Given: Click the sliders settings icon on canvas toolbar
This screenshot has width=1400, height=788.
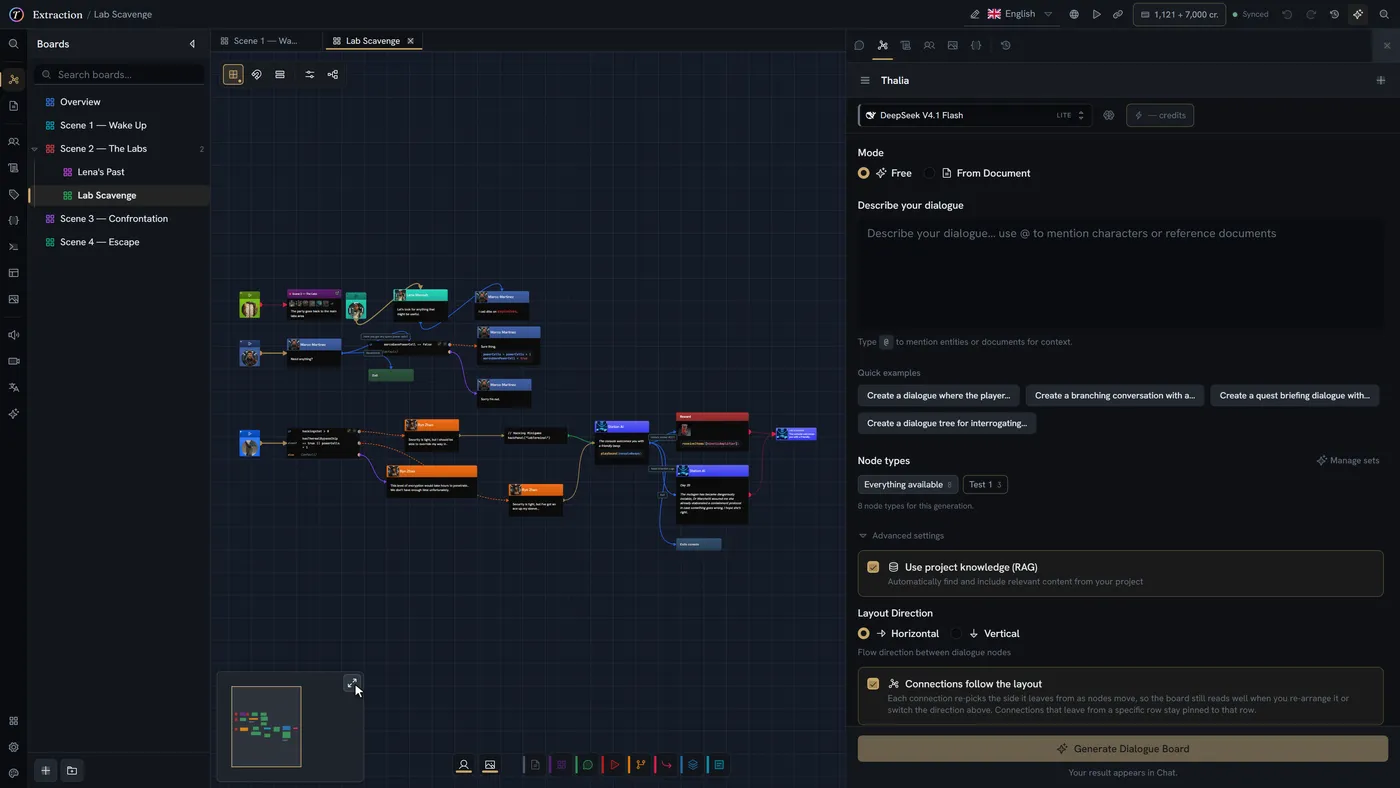Looking at the screenshot, I should point(310,74).
